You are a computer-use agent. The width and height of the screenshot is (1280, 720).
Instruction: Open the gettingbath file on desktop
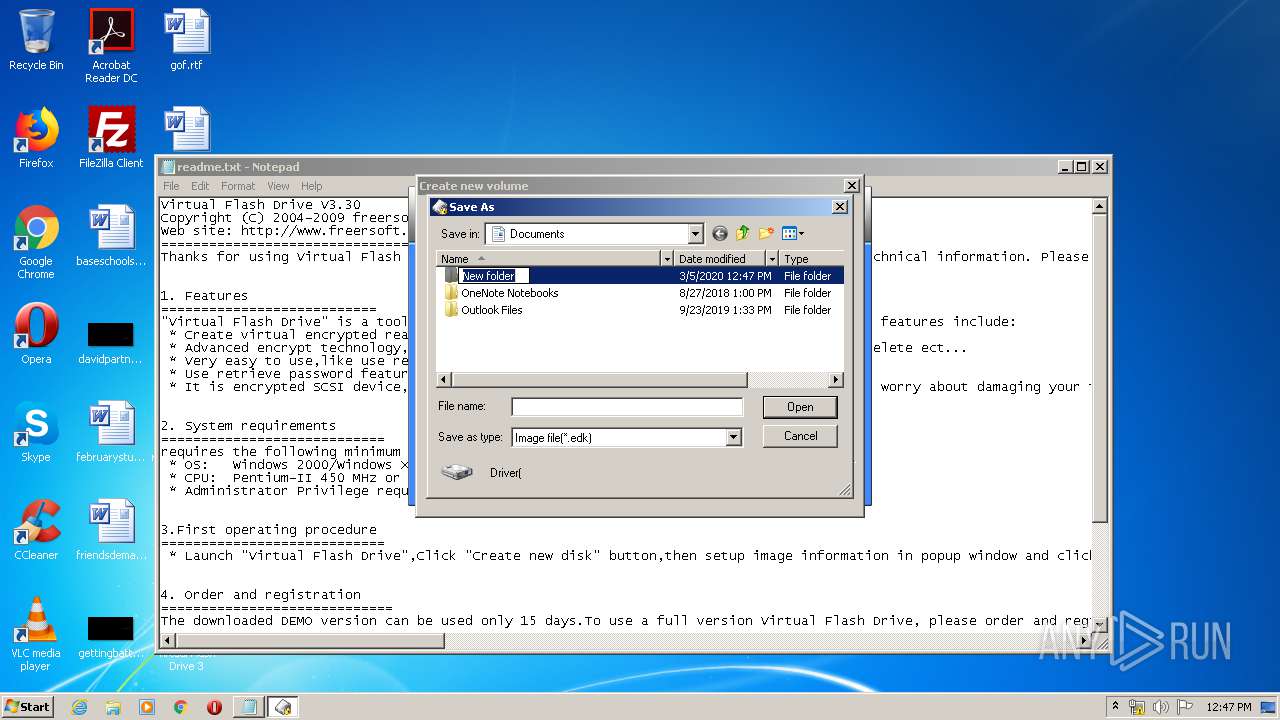(111, 636)
